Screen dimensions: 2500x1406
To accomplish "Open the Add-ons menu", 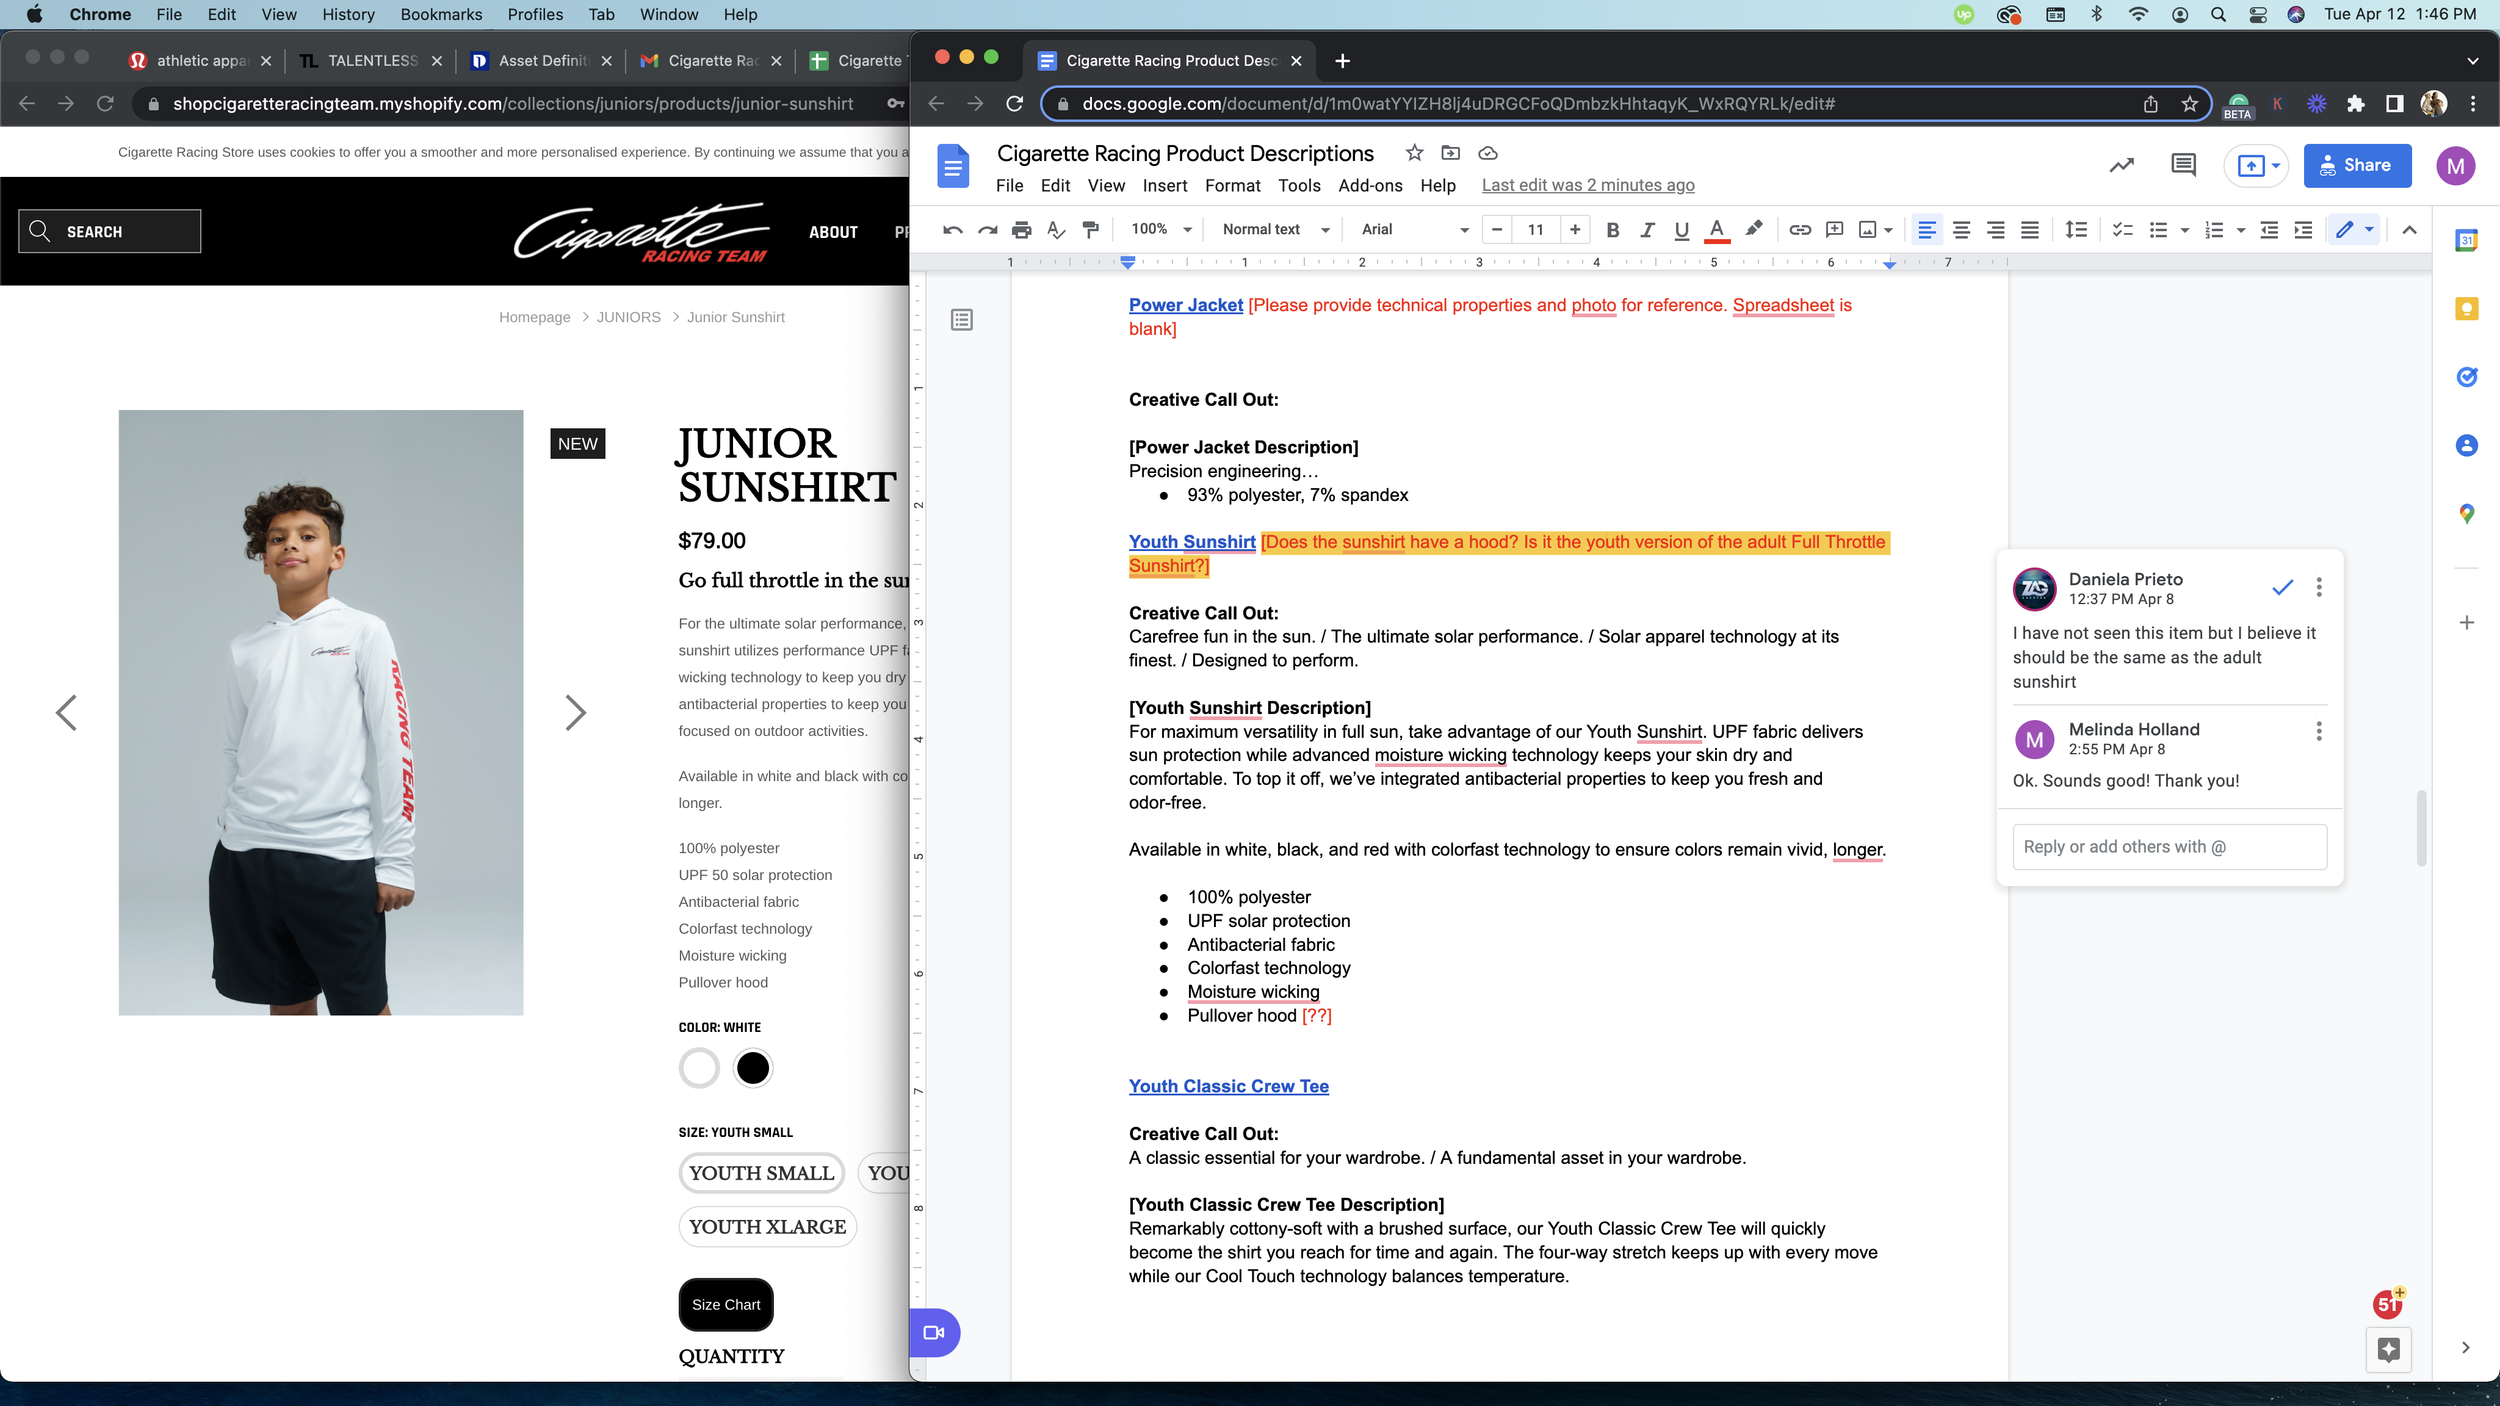I will point(1370,186).
